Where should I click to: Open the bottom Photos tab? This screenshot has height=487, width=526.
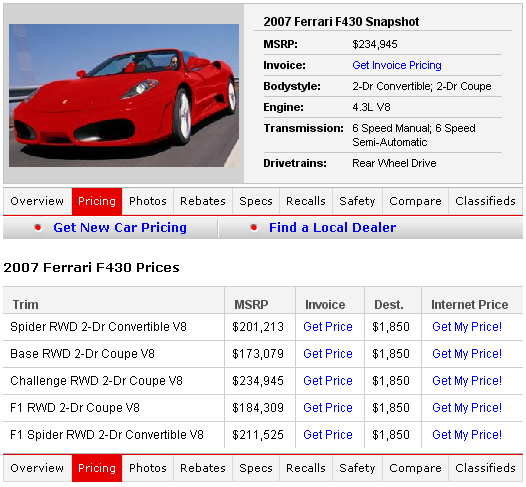pyautogui.click(x=148, y=468)
